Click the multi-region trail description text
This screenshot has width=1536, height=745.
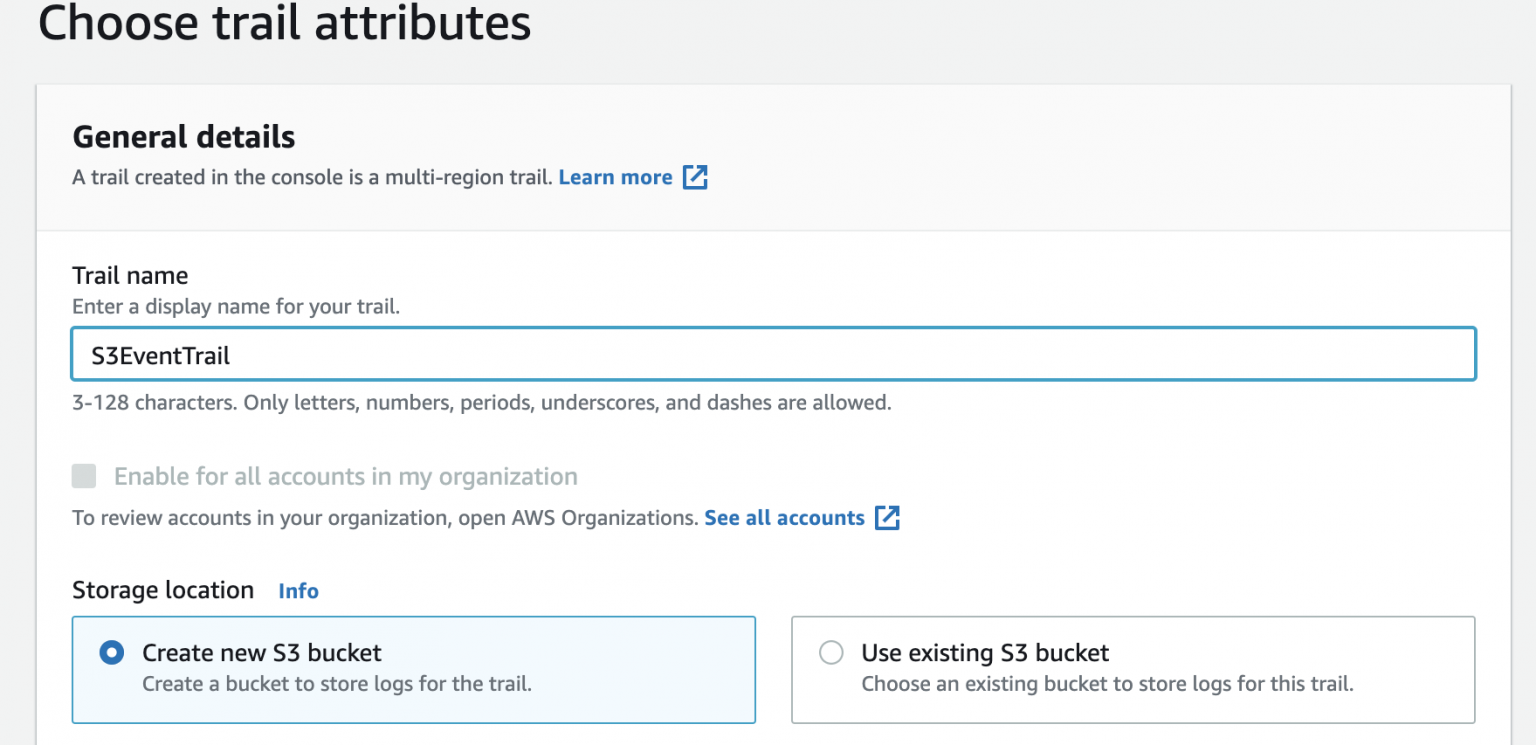pyautogui.click(x=310, y=177)
